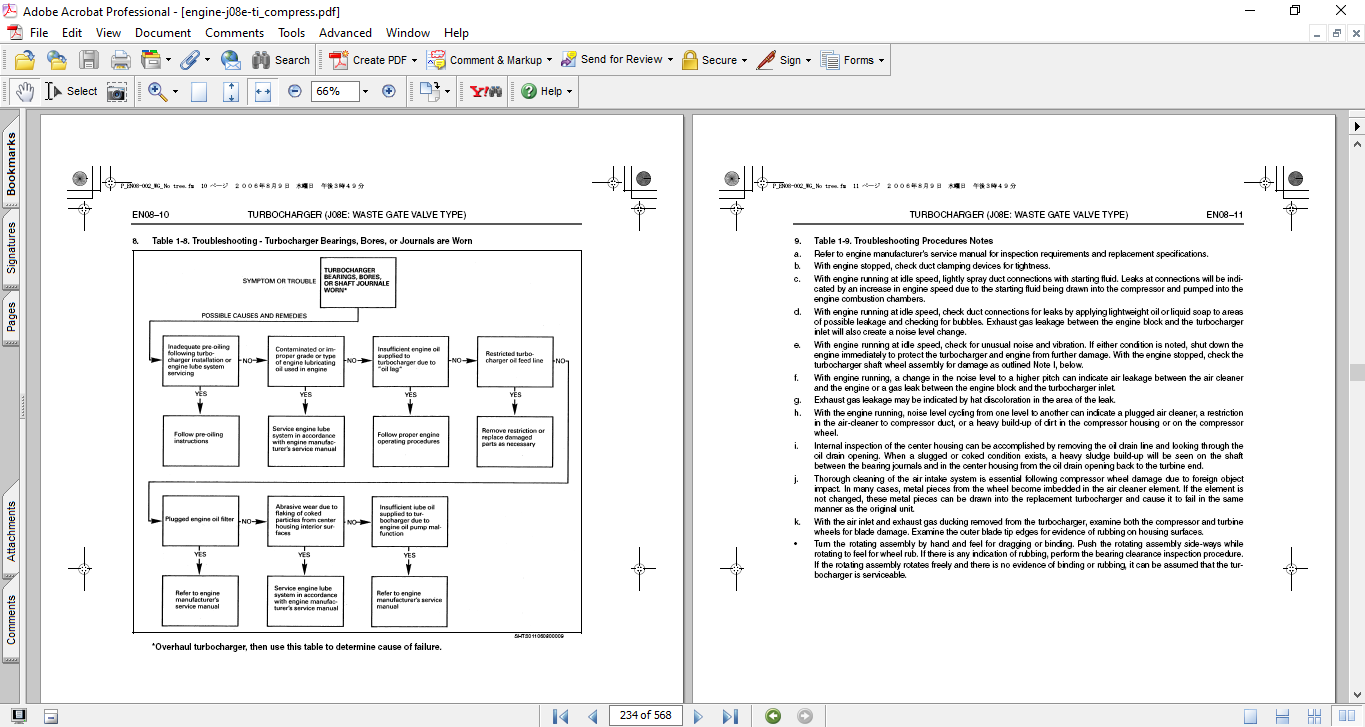
Task: Click the Fit Width icon
Action: click(263, 91)
